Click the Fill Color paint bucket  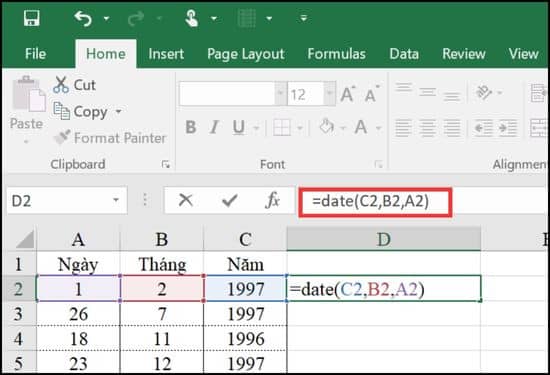[326, 127]
